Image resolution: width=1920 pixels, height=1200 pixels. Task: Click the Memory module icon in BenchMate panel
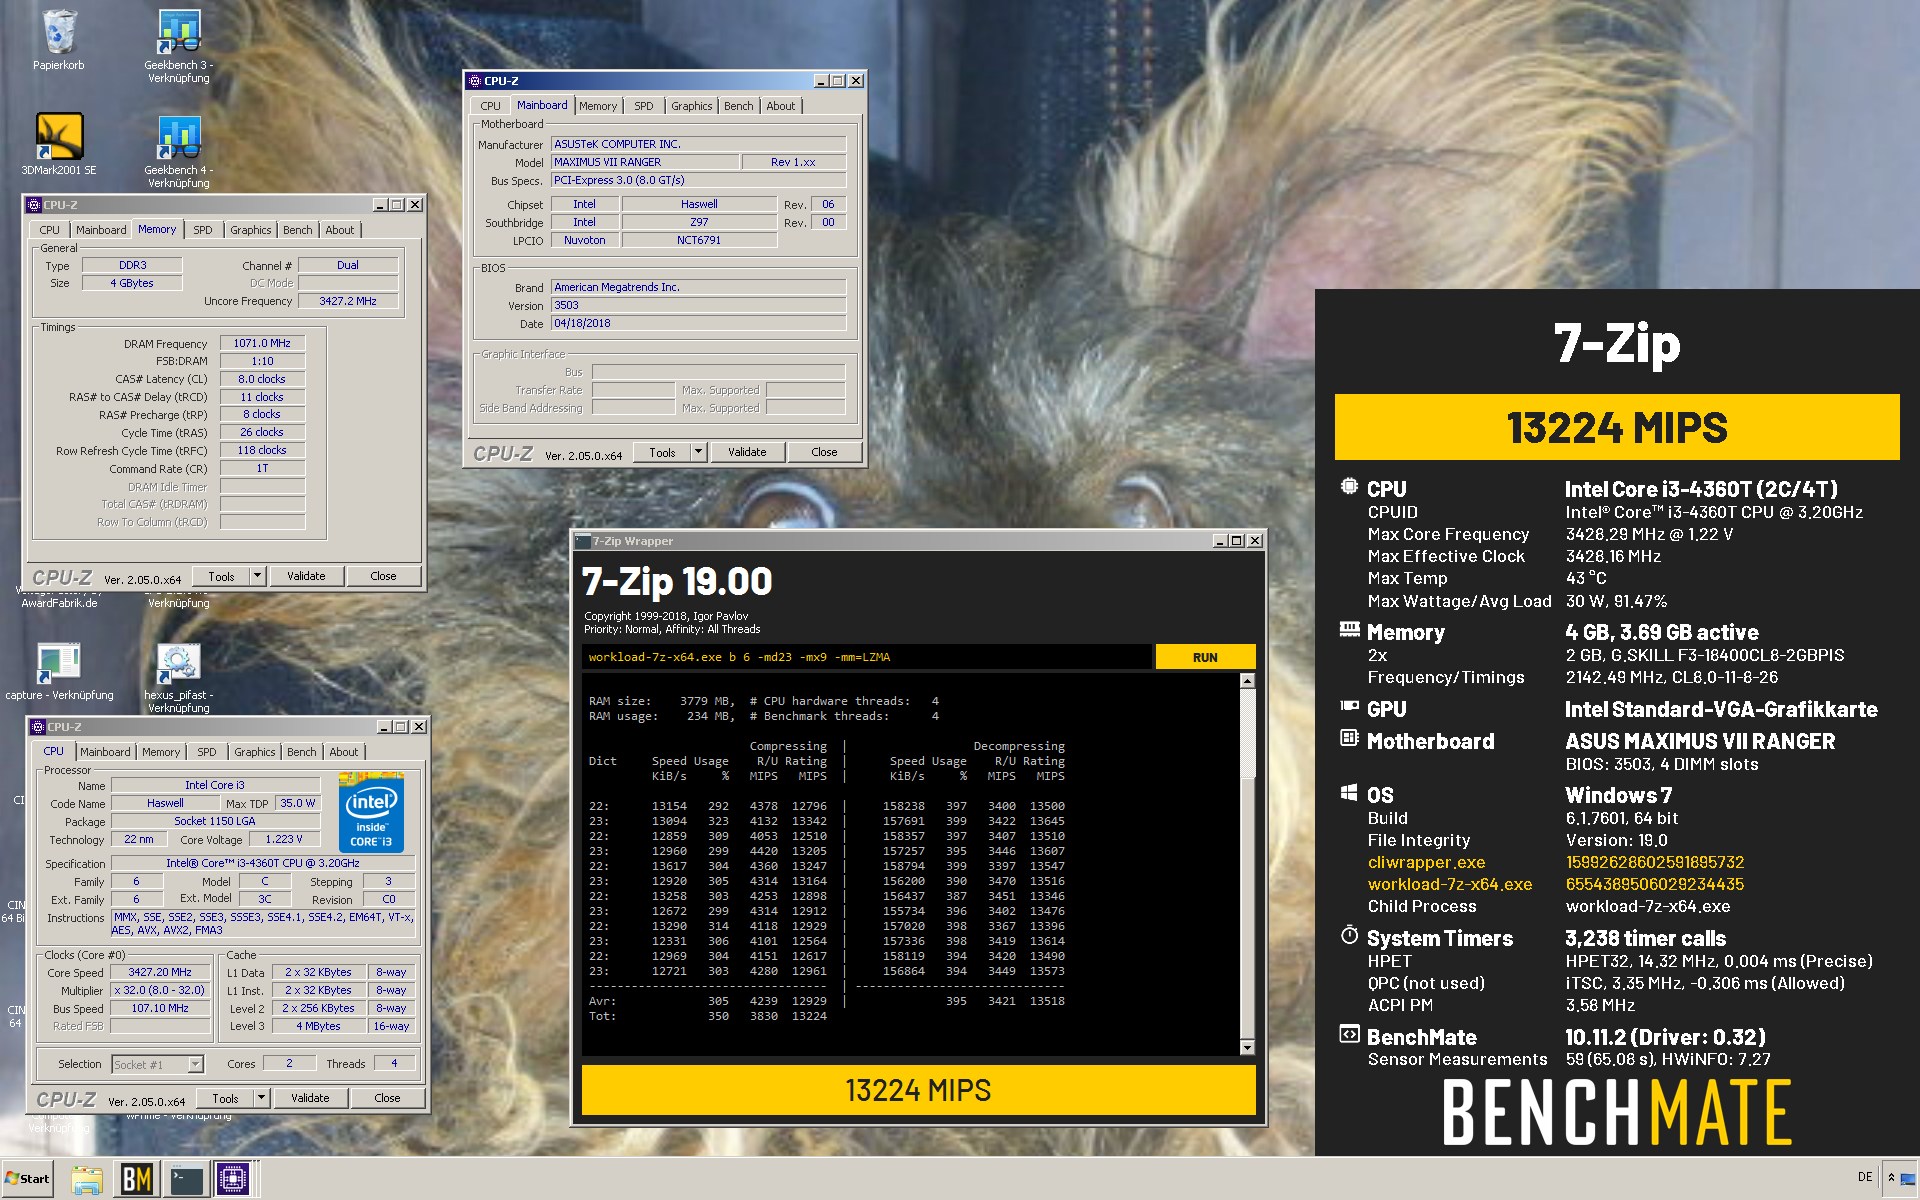pyautogui.click(x=1349, y=630)
